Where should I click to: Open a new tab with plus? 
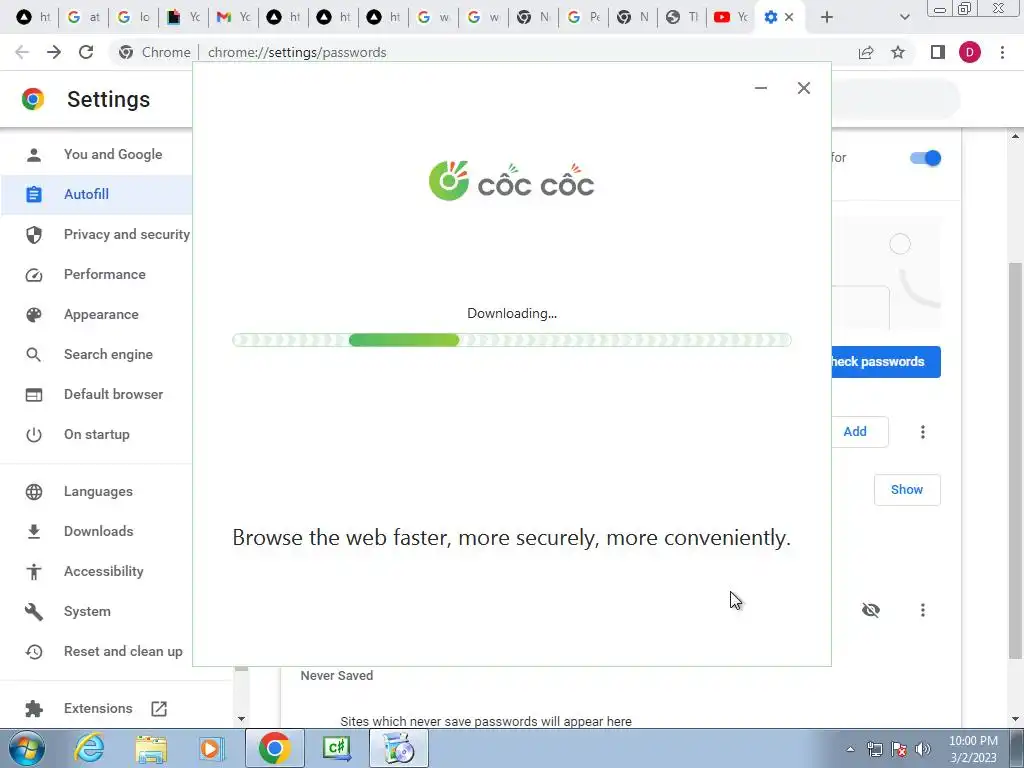coord(827,17)
